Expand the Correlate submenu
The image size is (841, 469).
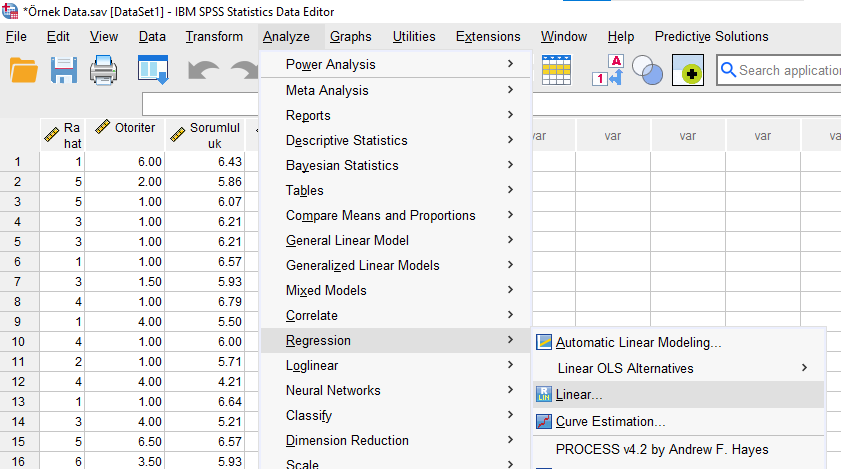click(312, 315)
